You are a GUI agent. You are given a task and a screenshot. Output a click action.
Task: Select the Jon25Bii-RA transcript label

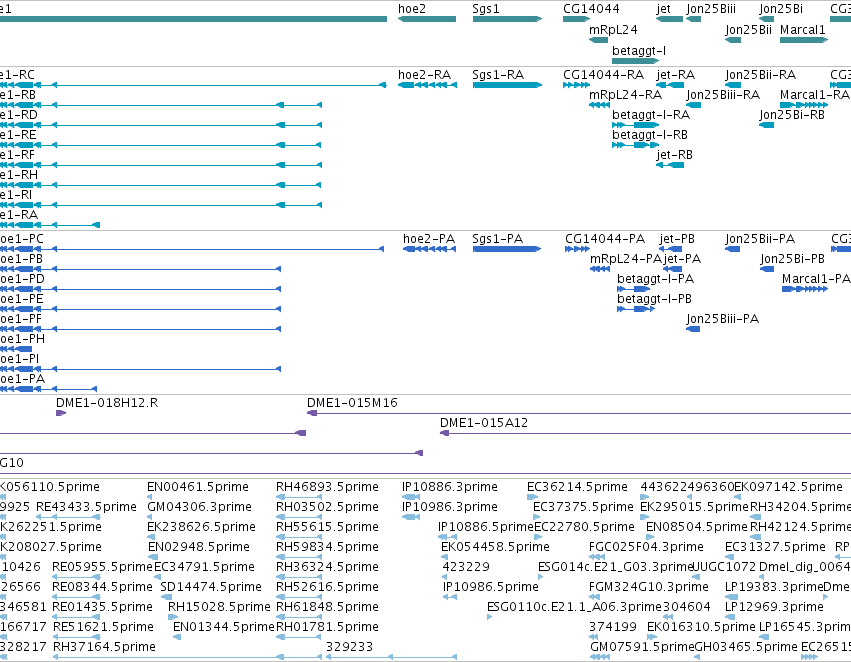[760, 75]
